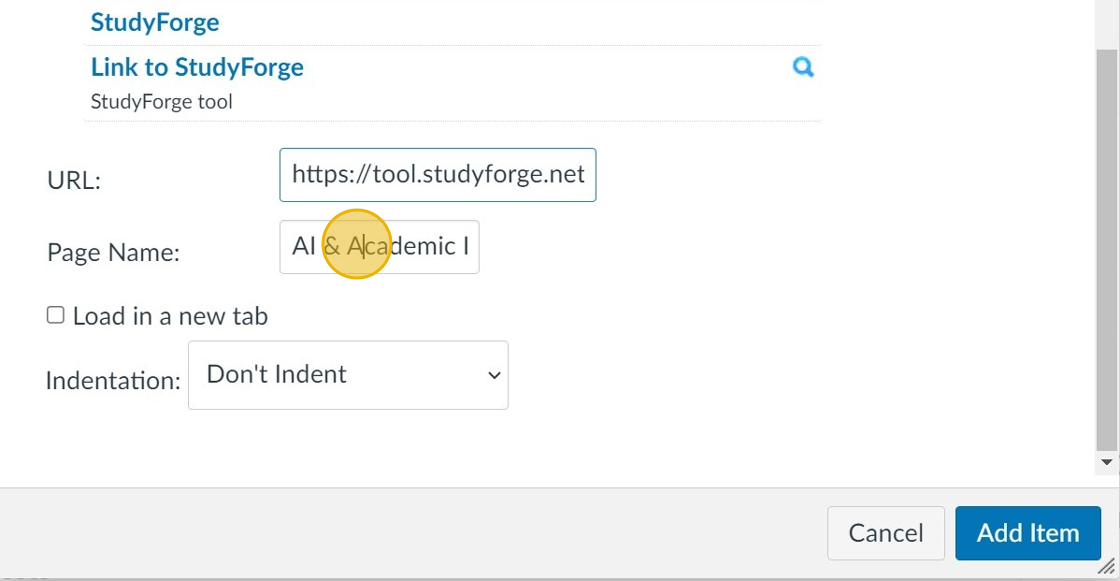Click the "Load in a new tab" label text

[170, 317]
